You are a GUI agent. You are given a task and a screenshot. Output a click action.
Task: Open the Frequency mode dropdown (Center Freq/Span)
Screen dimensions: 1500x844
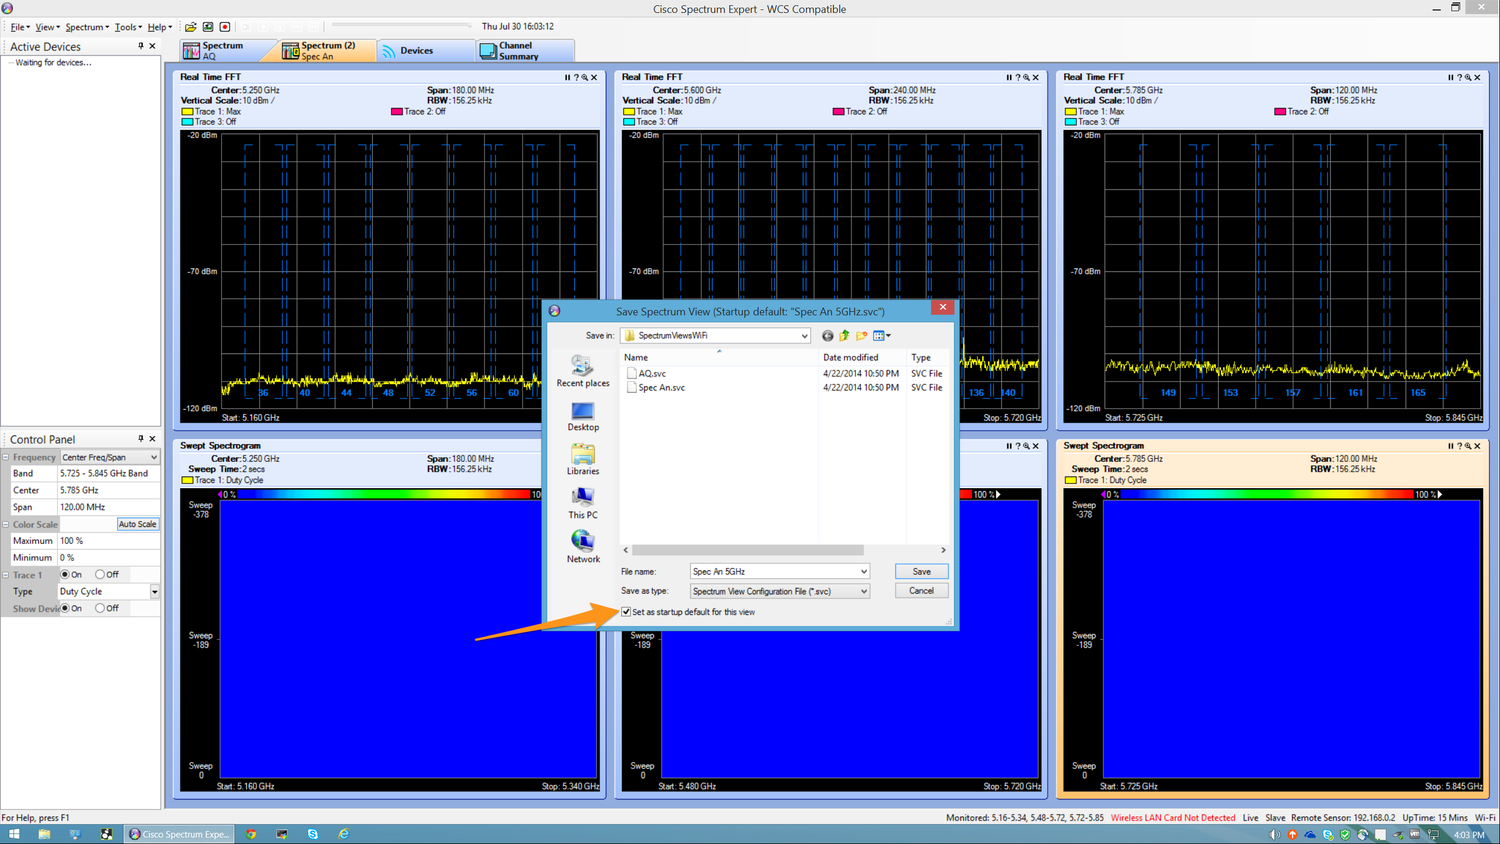(x=154, y=457)
